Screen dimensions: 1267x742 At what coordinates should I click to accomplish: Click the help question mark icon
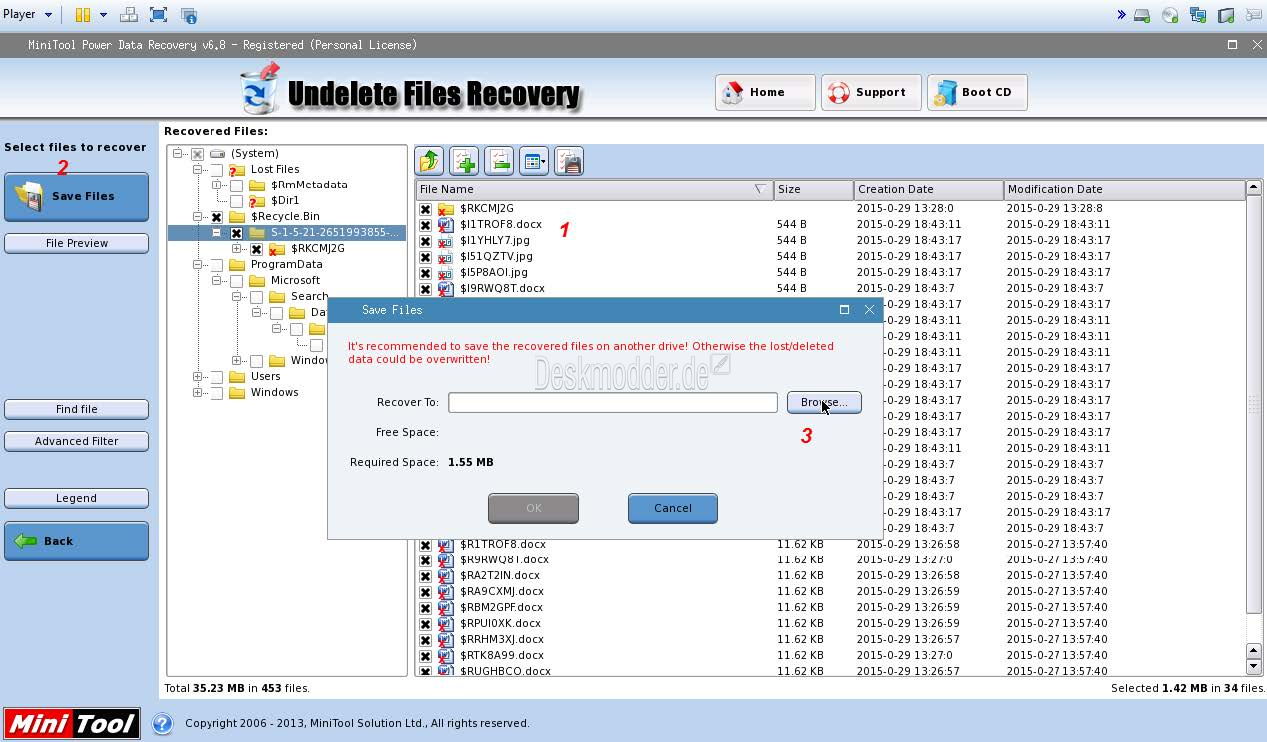point(162,723)
